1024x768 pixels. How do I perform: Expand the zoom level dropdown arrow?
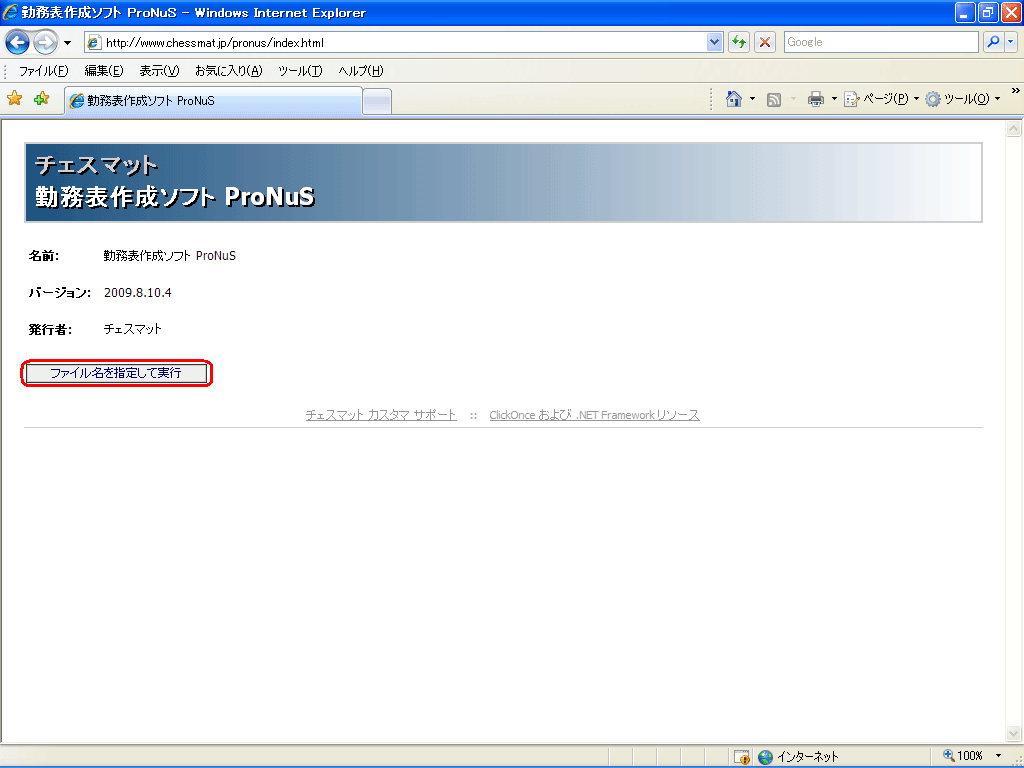[x=998, y=756]
